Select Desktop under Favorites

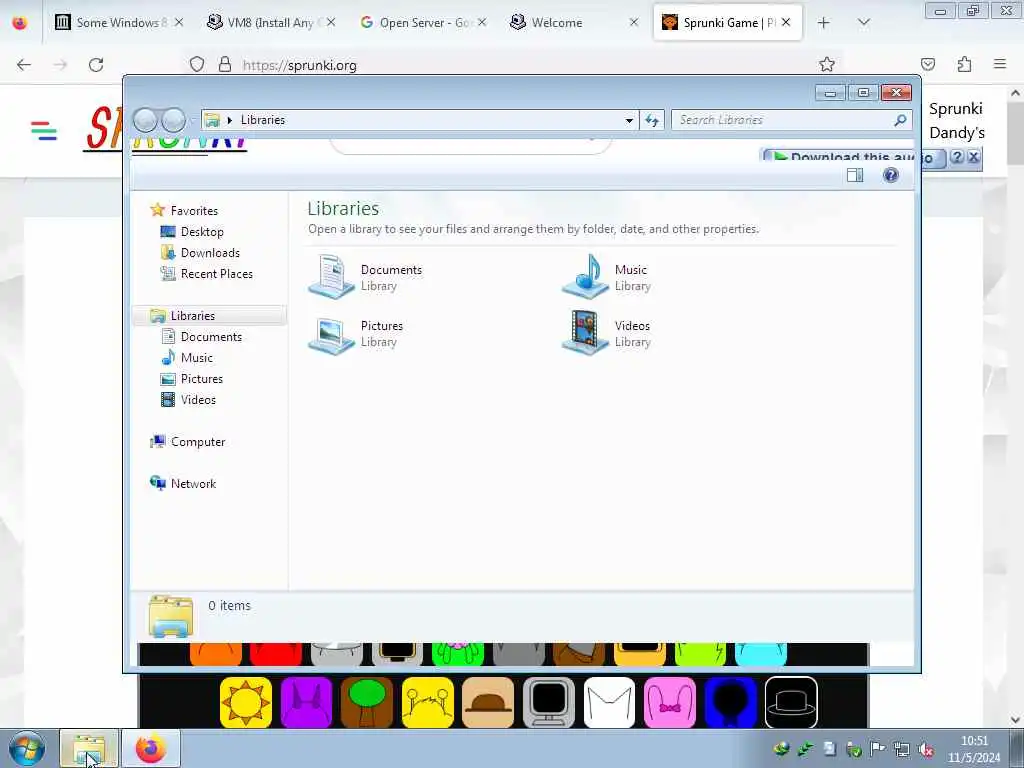tap(202, 232)
